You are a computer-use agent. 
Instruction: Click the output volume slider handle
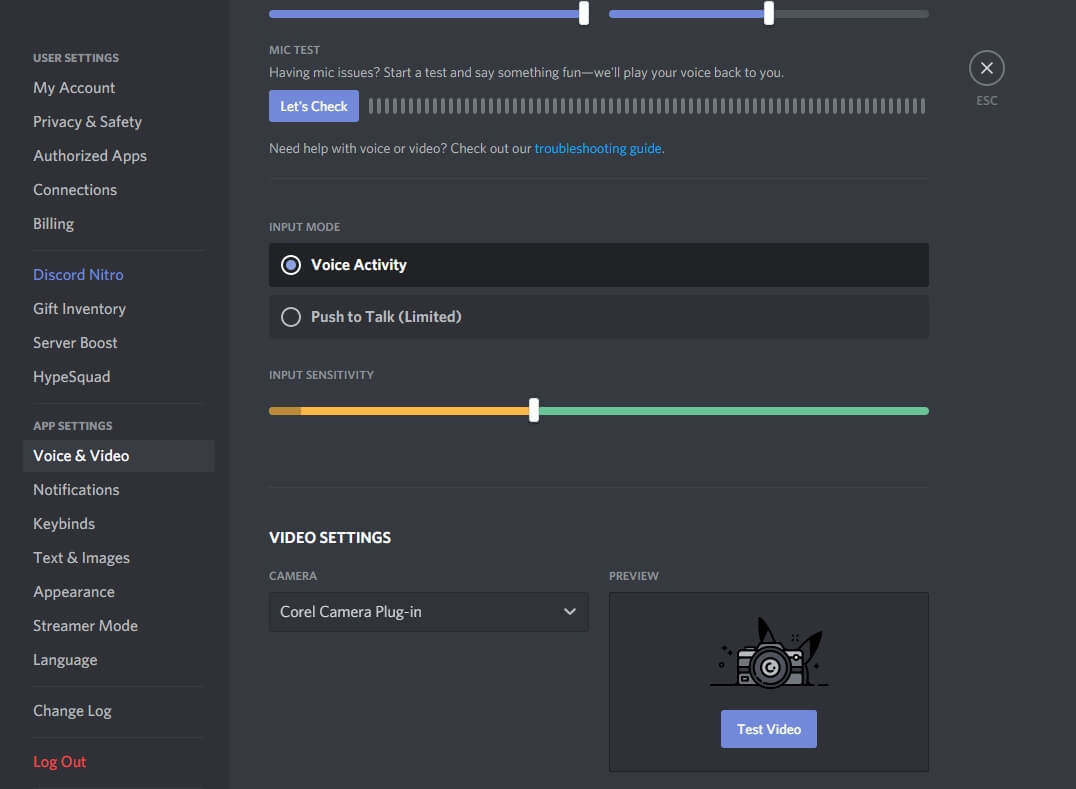[769, 12]
